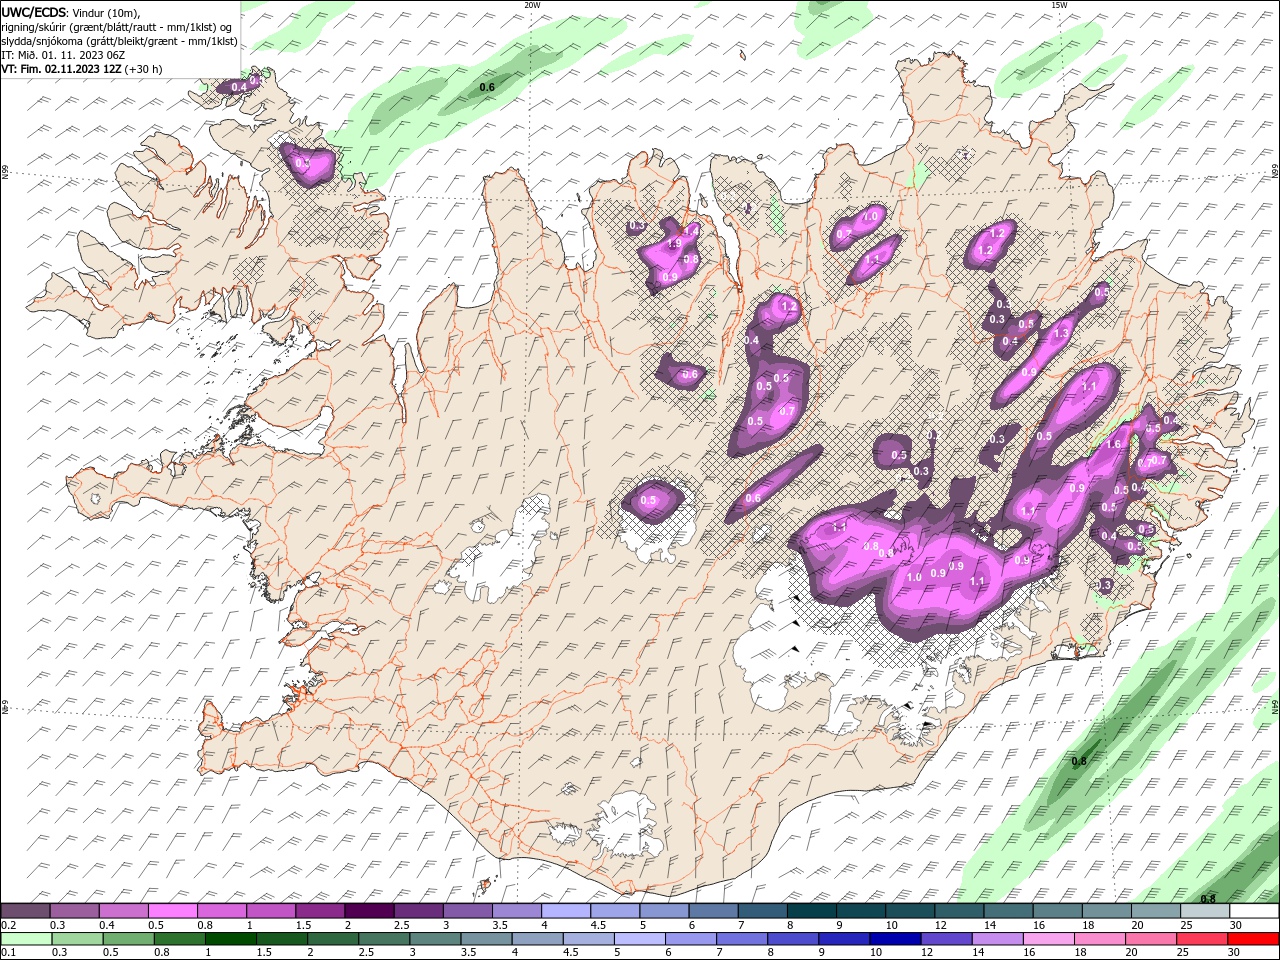The height and width of the screenshot is (960, 1280).
Task: Click the 'rigning/skúrir (grænt/blátt/rautt' legend description line
Action: click(x=117, y=27)
